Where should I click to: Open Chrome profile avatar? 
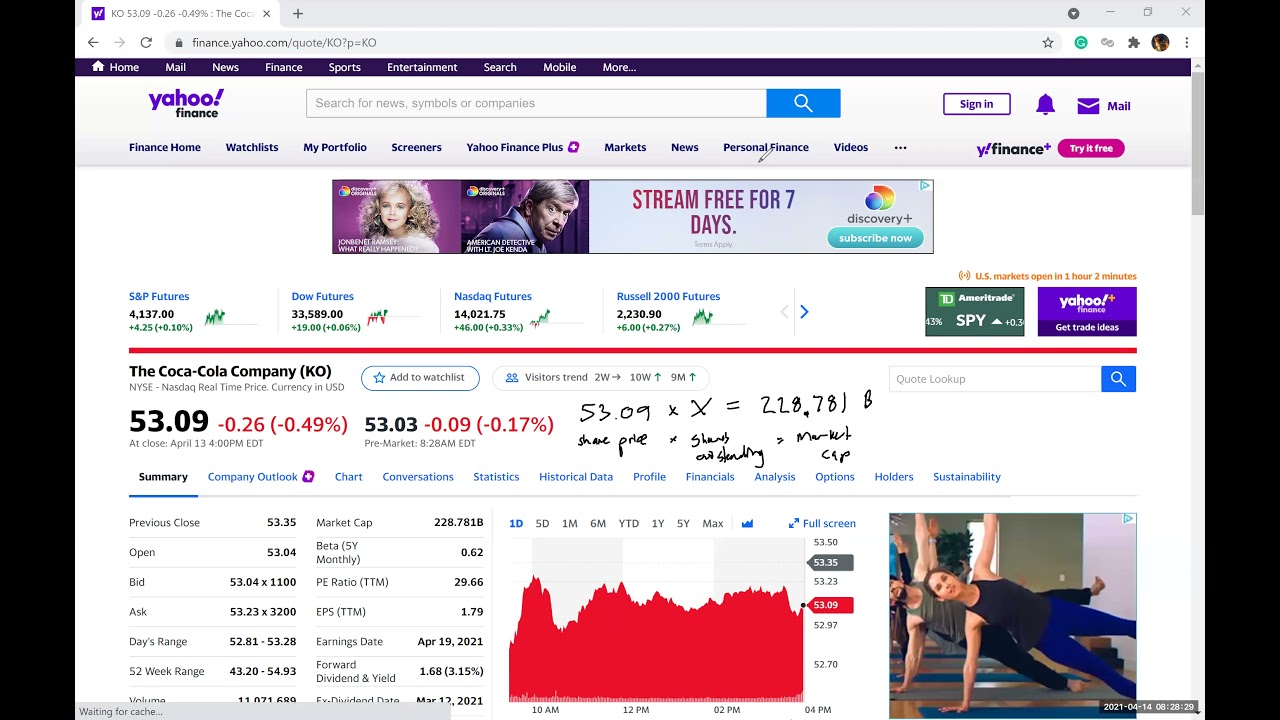[1160, 42]
